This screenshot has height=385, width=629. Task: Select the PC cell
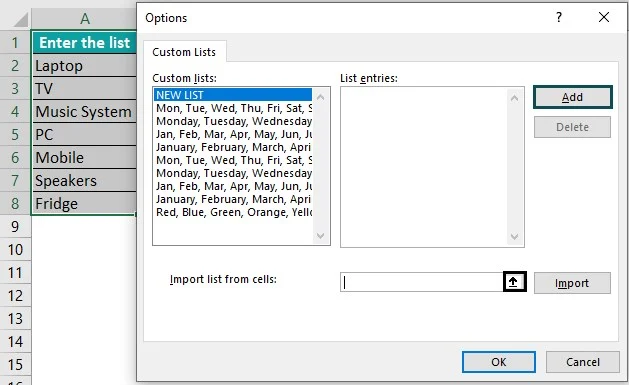[84, 134]
